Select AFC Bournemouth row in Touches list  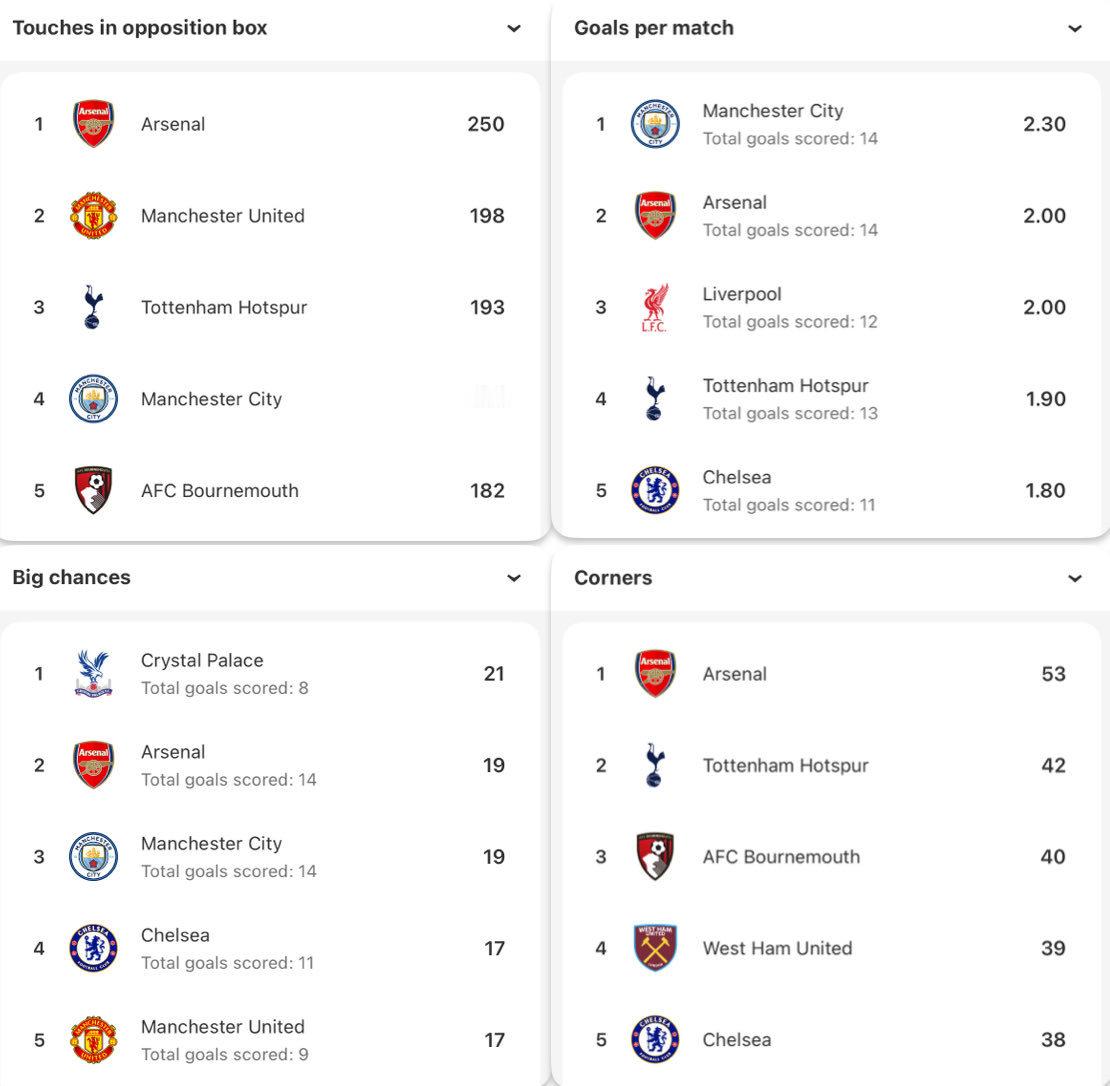tap(220, 490)
